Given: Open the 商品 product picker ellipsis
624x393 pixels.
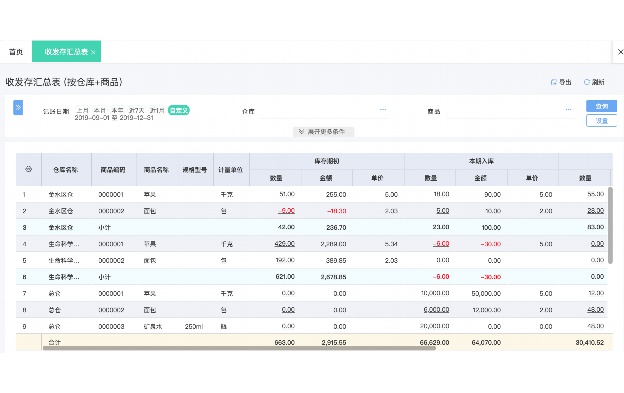Looking at the screenshot, I should (568, 109).
